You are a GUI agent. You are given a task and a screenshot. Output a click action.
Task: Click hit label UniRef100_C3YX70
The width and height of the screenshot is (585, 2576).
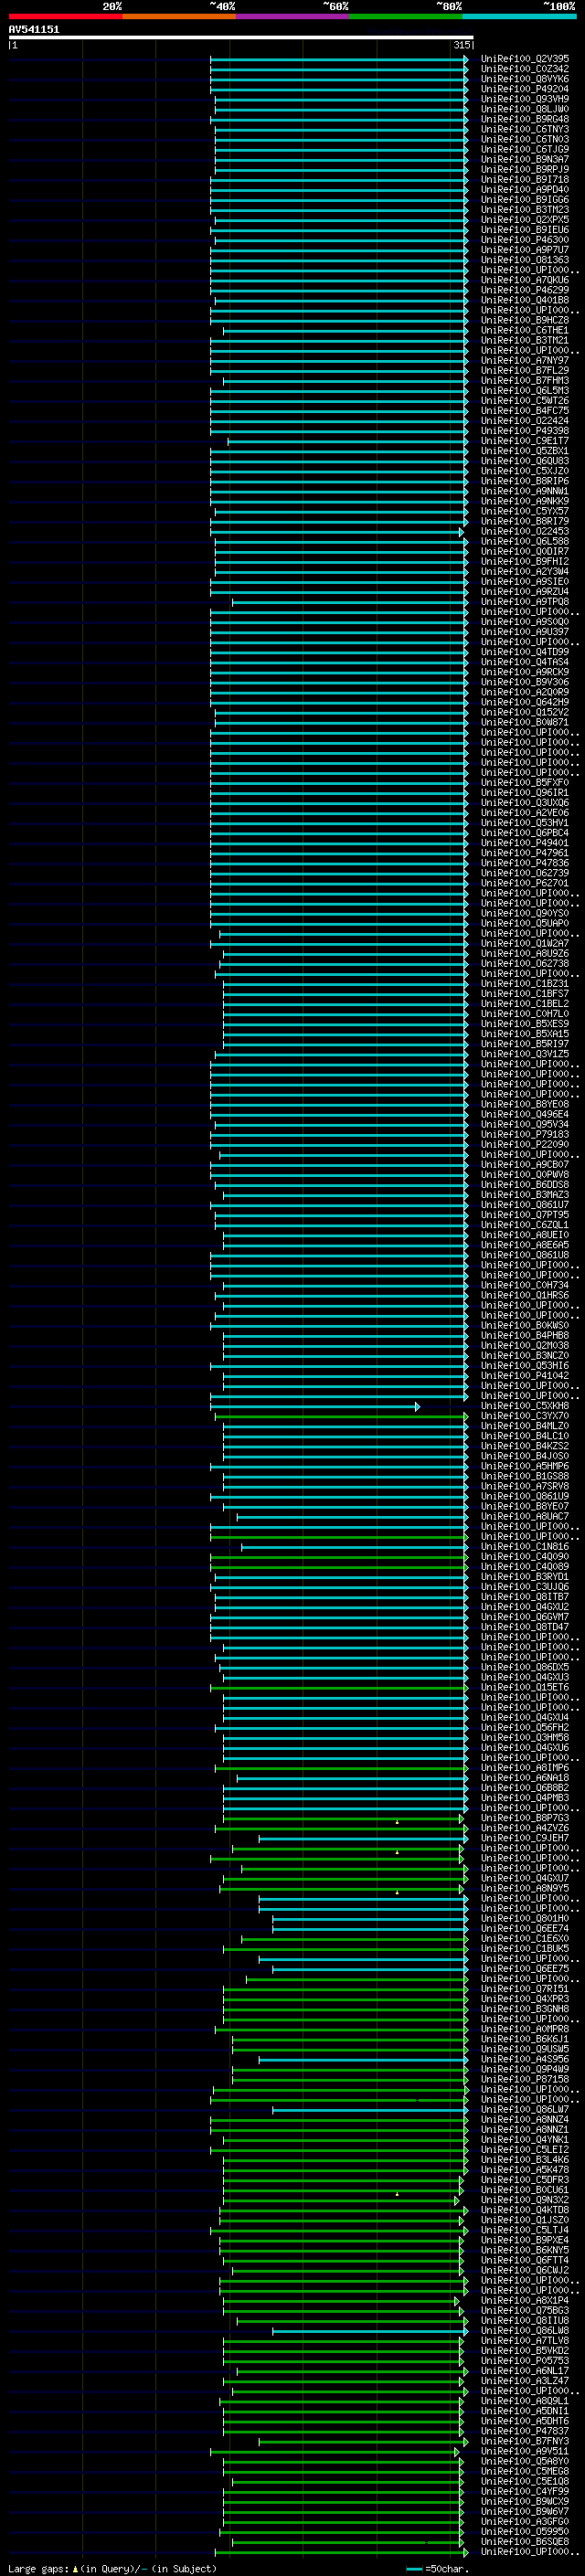pos(525,1416)
